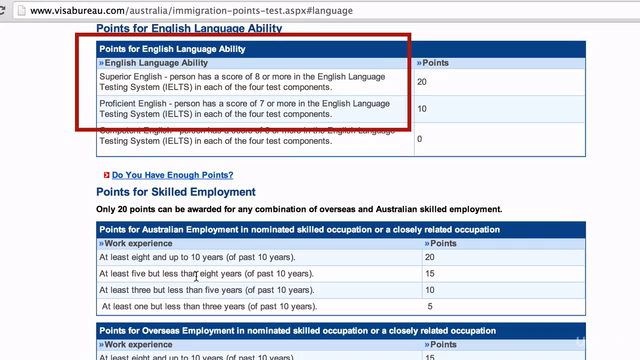Click the 0 points cell for Competent English
640x360 pixels.
point(500,139)
